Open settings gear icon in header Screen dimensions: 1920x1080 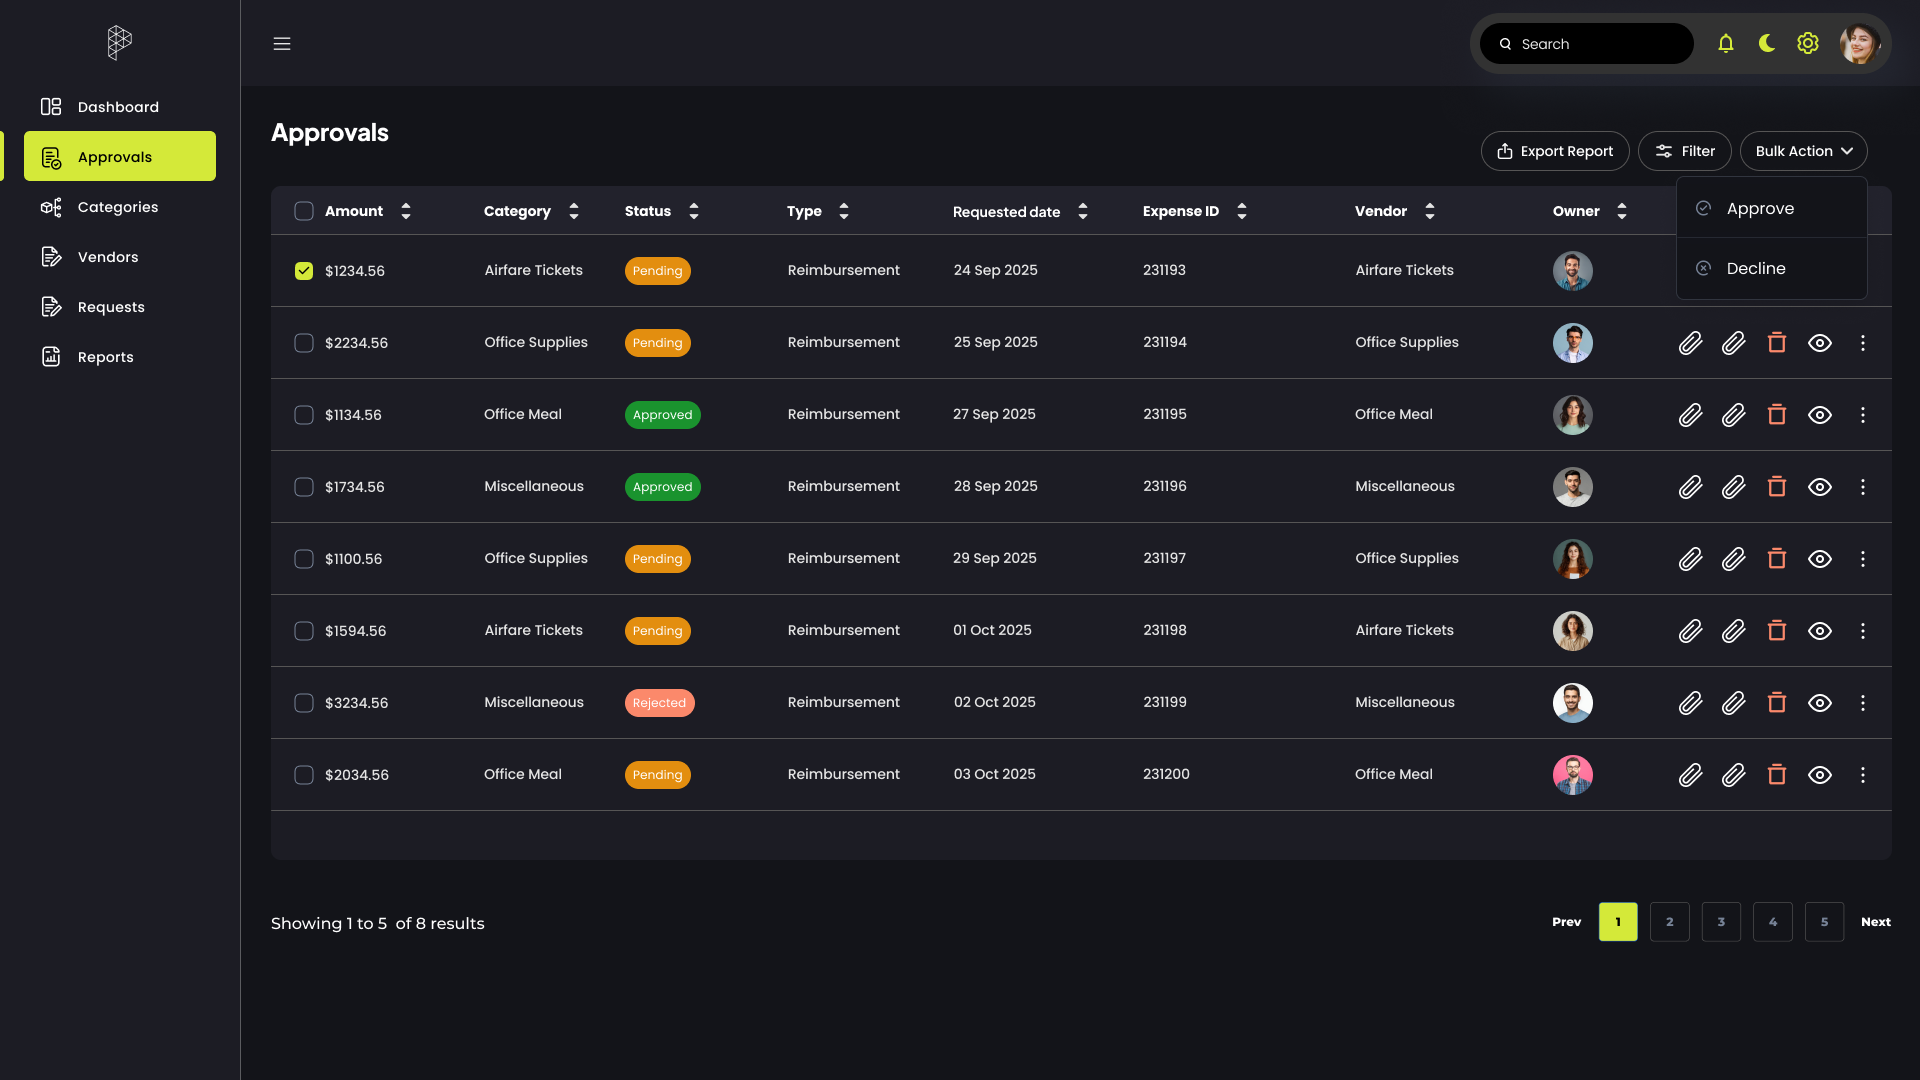pyautogui.click(x=1807, y=44)
